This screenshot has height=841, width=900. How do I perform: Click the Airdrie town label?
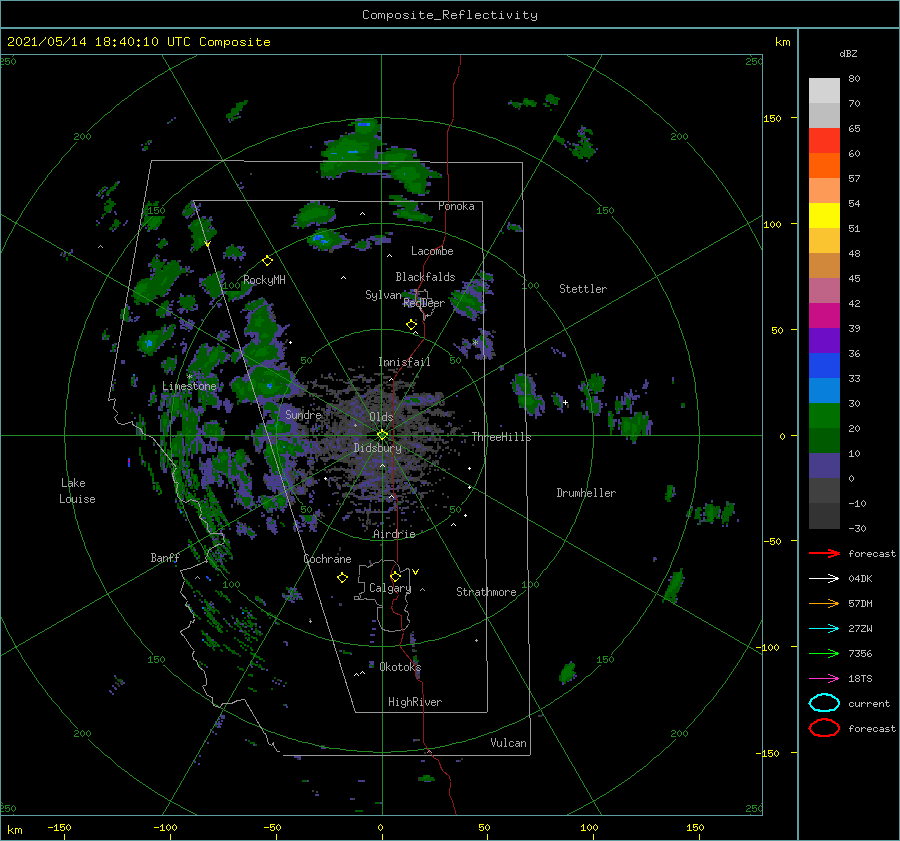[x=394, y=534]
